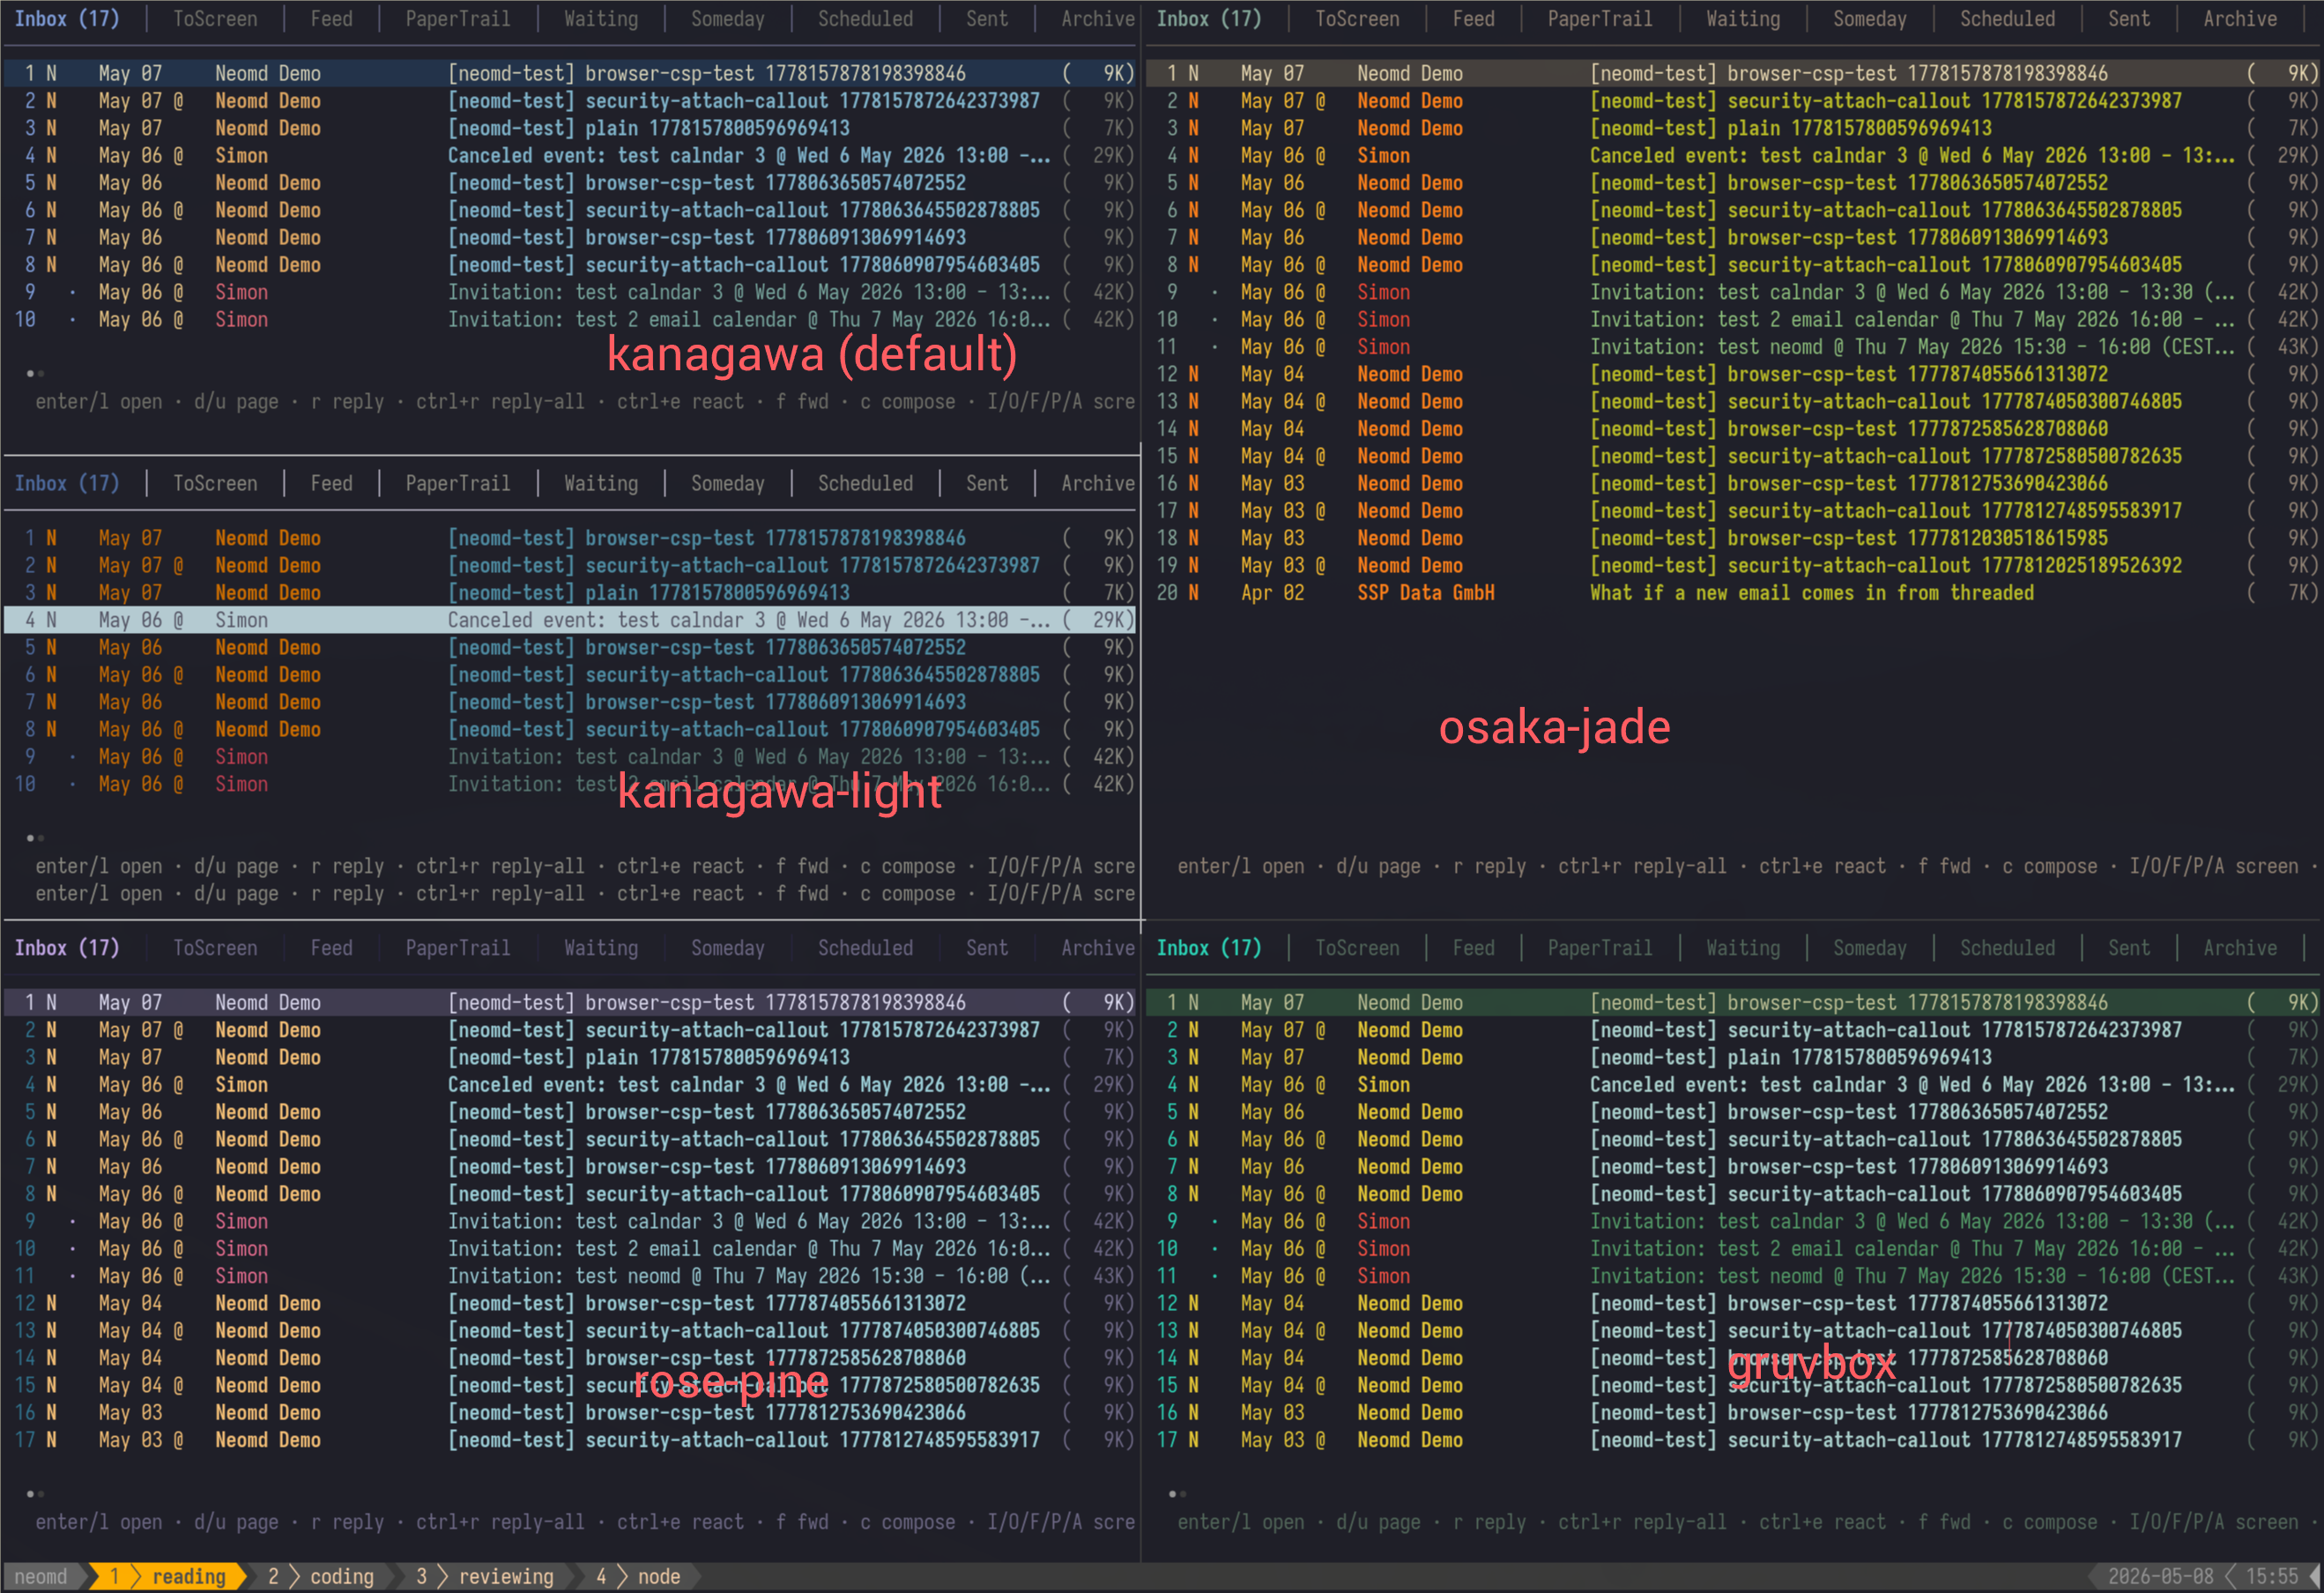
Task: Select row 9 Invitation in kanagawa-light pane
Action: pos(570,757)
